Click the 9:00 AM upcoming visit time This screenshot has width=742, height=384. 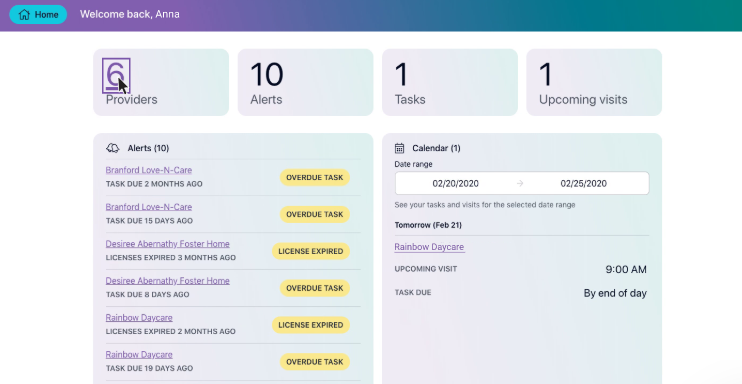(x=626, y=270)
